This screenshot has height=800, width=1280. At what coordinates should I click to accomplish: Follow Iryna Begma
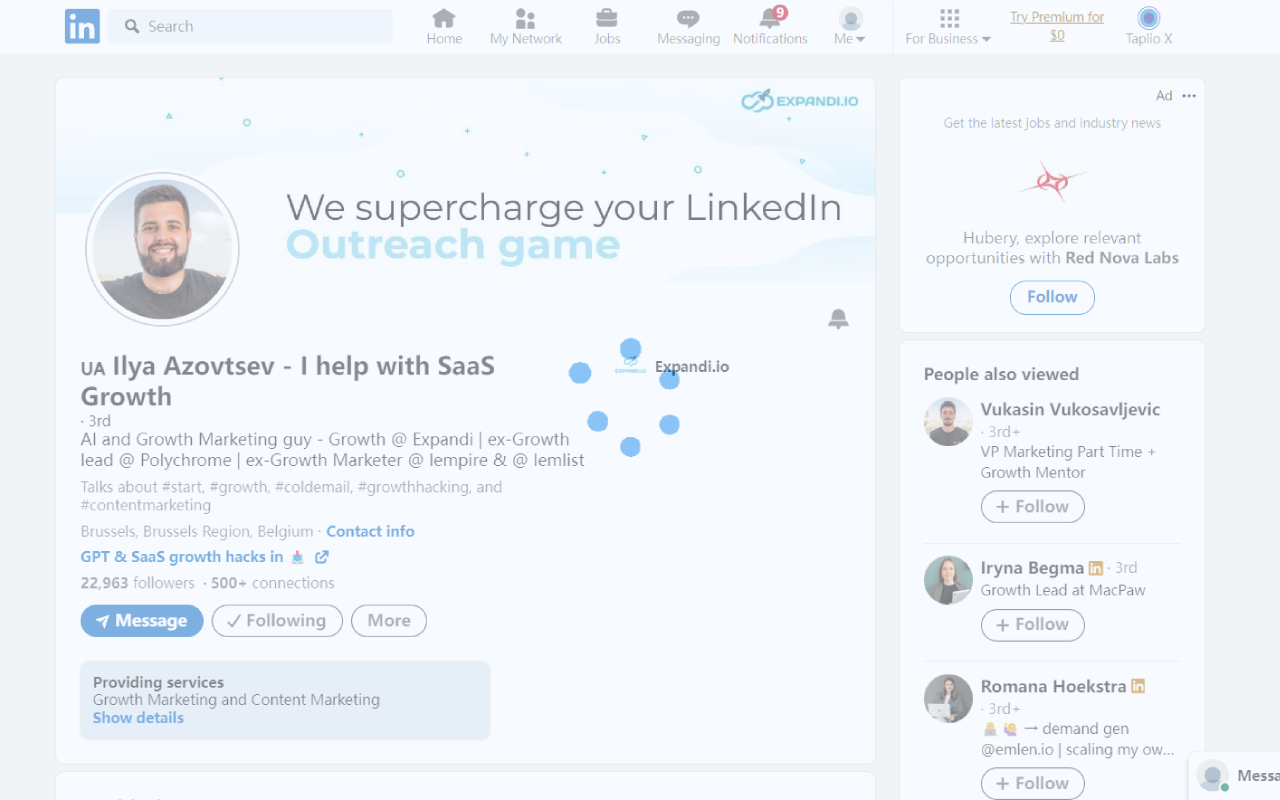[x=1032, y=624]
